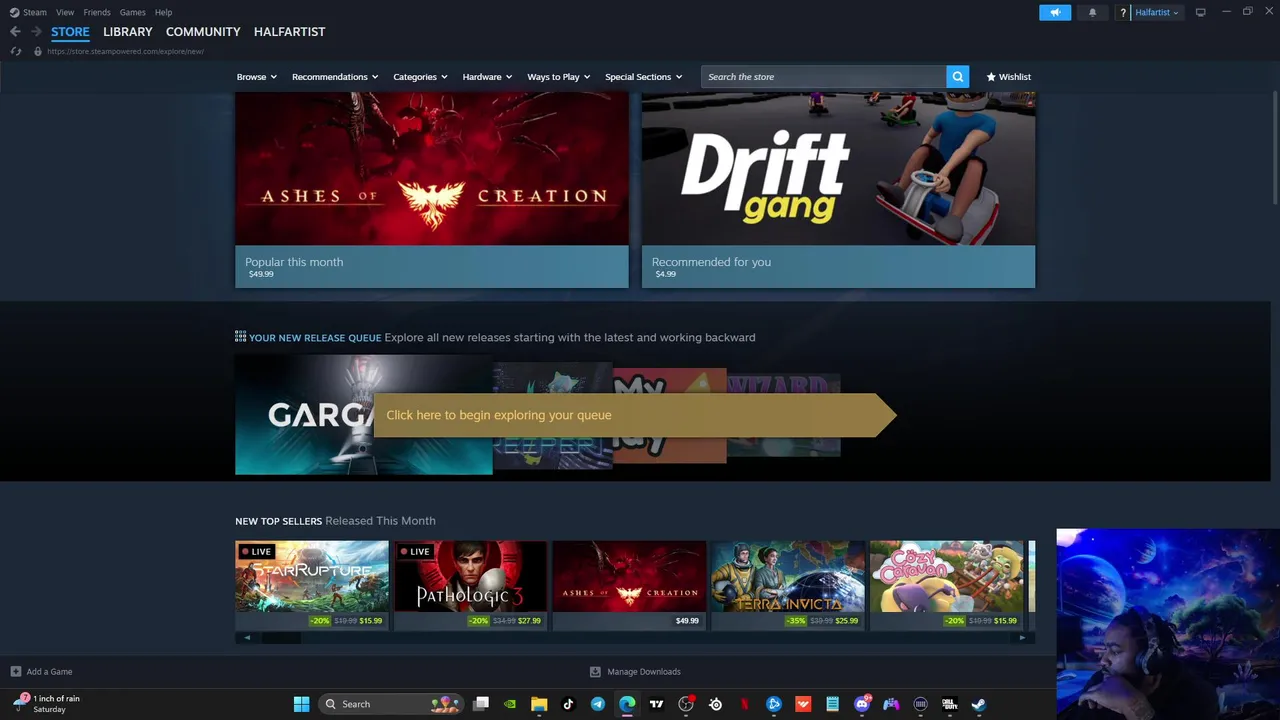The height and width of the screenshot is (720, 1280).
Task: Open TikTok from the taskbar
Action: (x=568, y=704)
